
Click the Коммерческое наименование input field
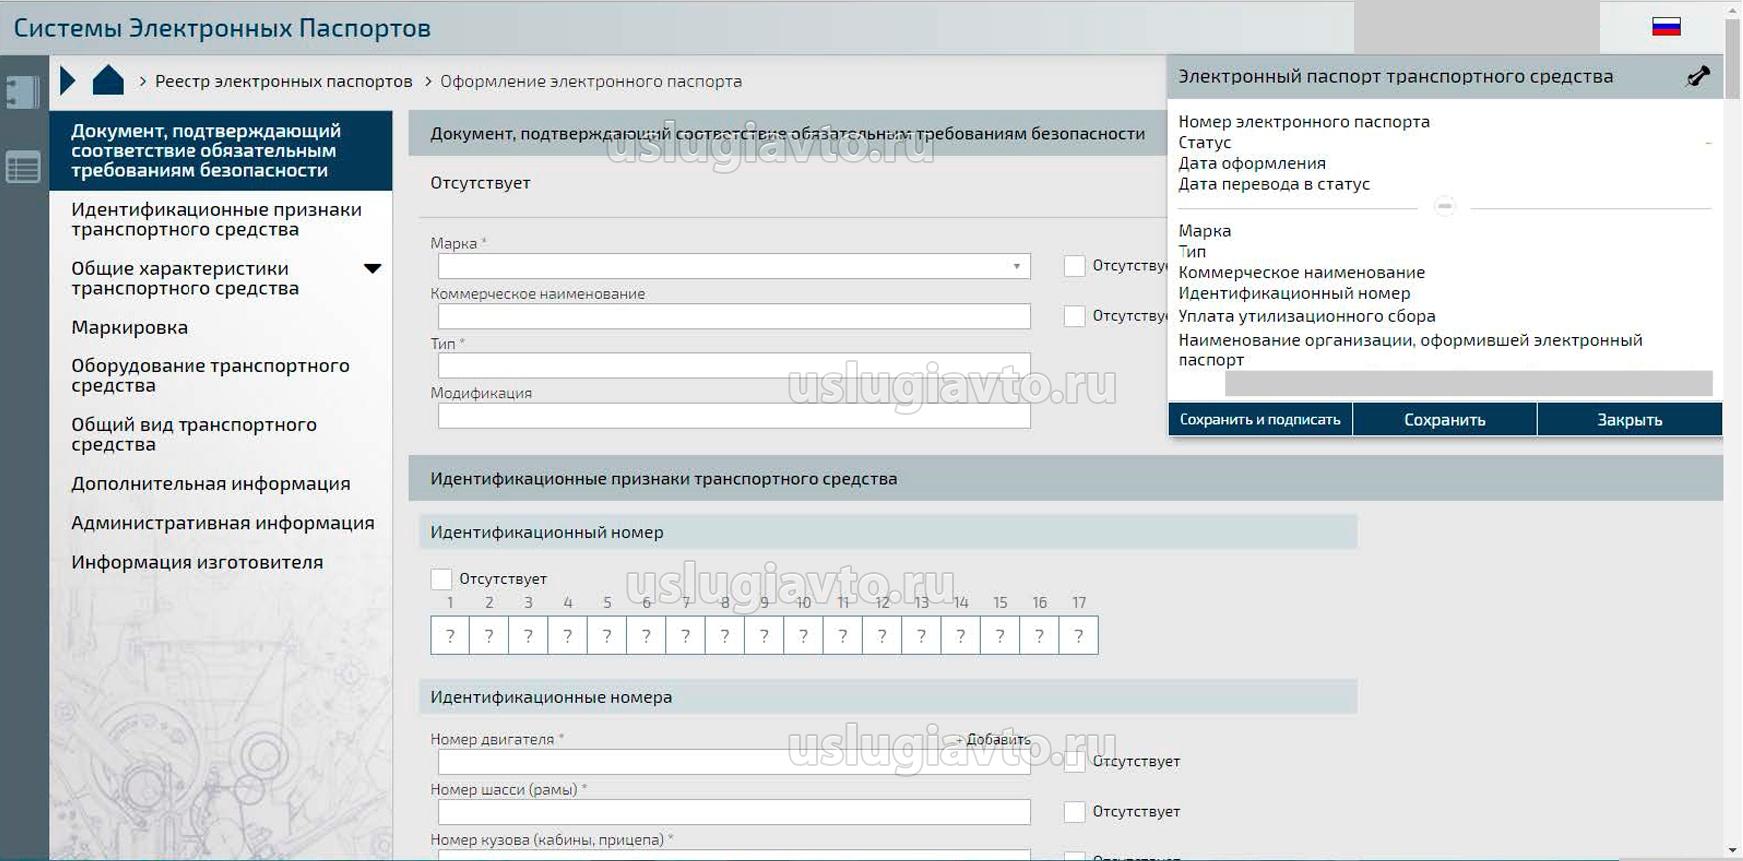(x=734, y=317)
